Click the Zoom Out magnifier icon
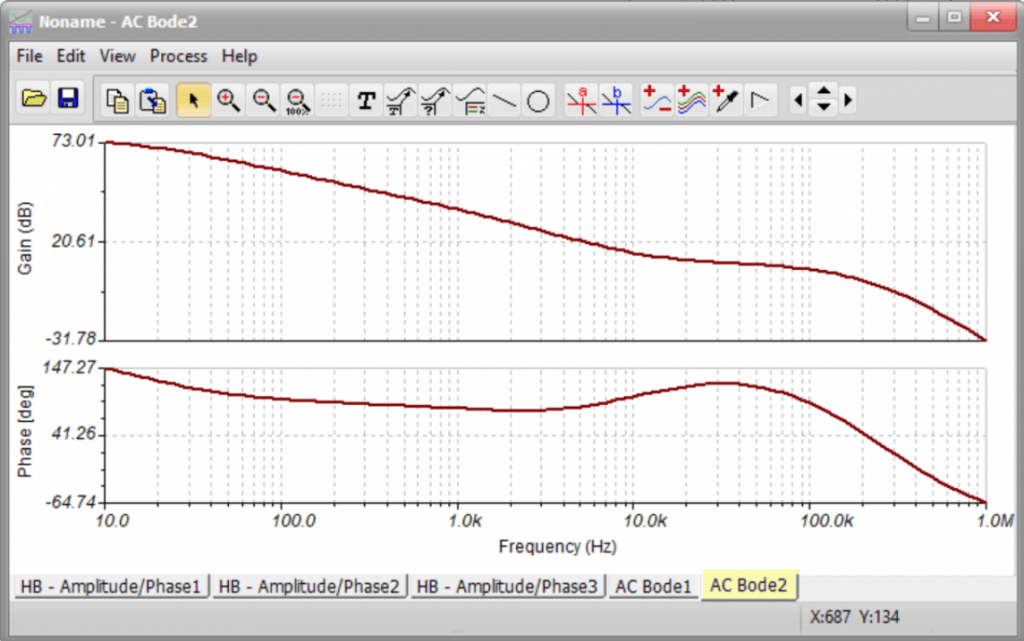The width and height of the screenshot is (1024, 641). [x=264, y=100]
